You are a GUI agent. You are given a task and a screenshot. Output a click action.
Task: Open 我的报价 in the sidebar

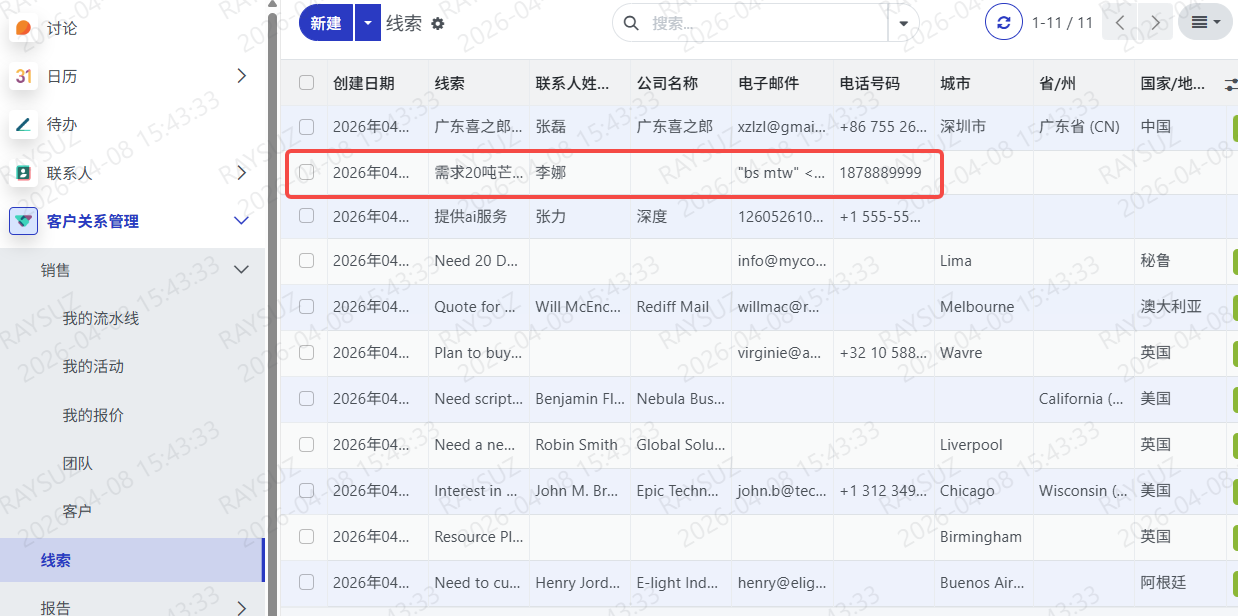click(x=93, y=415)
